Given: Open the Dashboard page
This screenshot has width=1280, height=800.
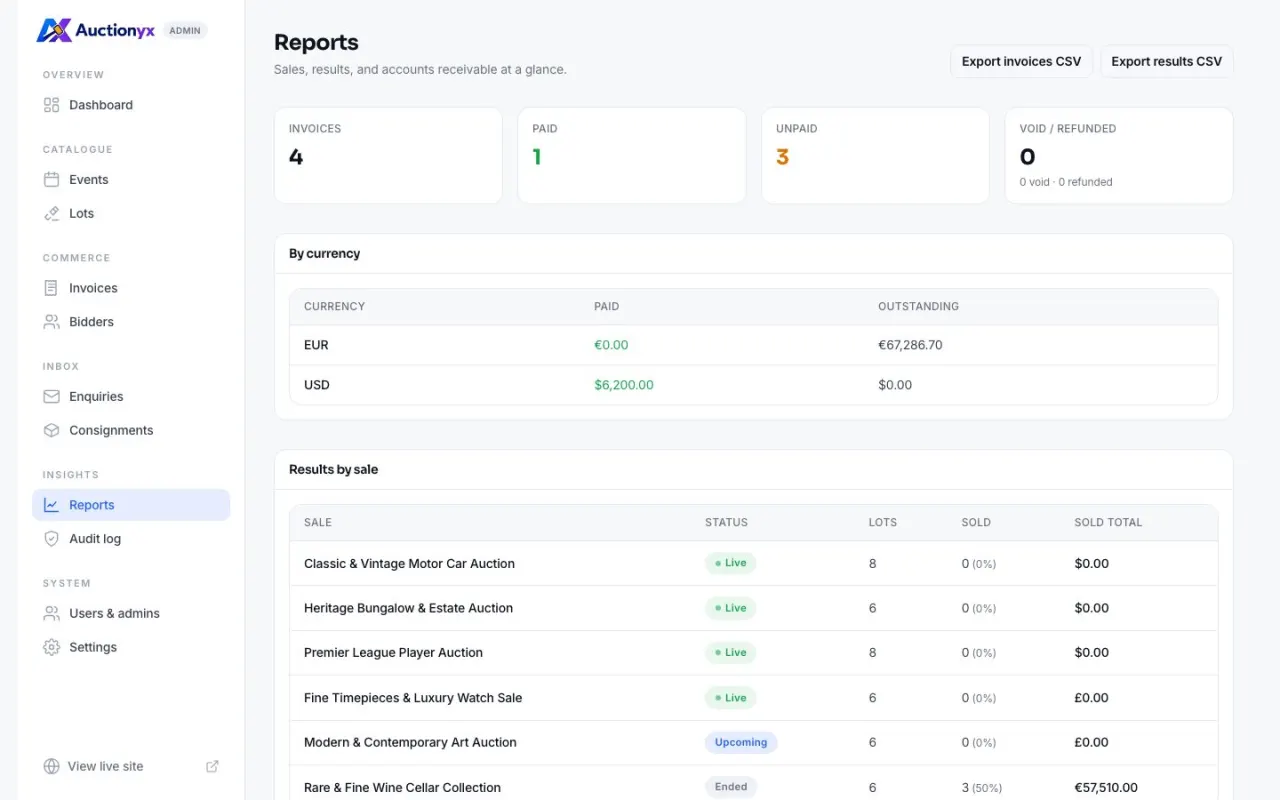Looking at the screenshot, I should [x=131, y=105].
